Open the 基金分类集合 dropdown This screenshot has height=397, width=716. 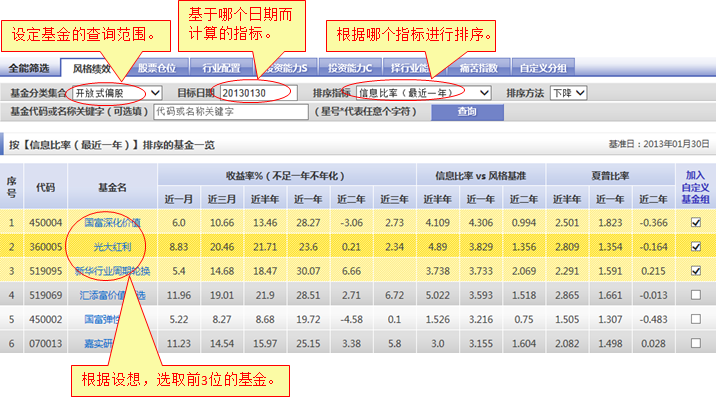(117, 93)
